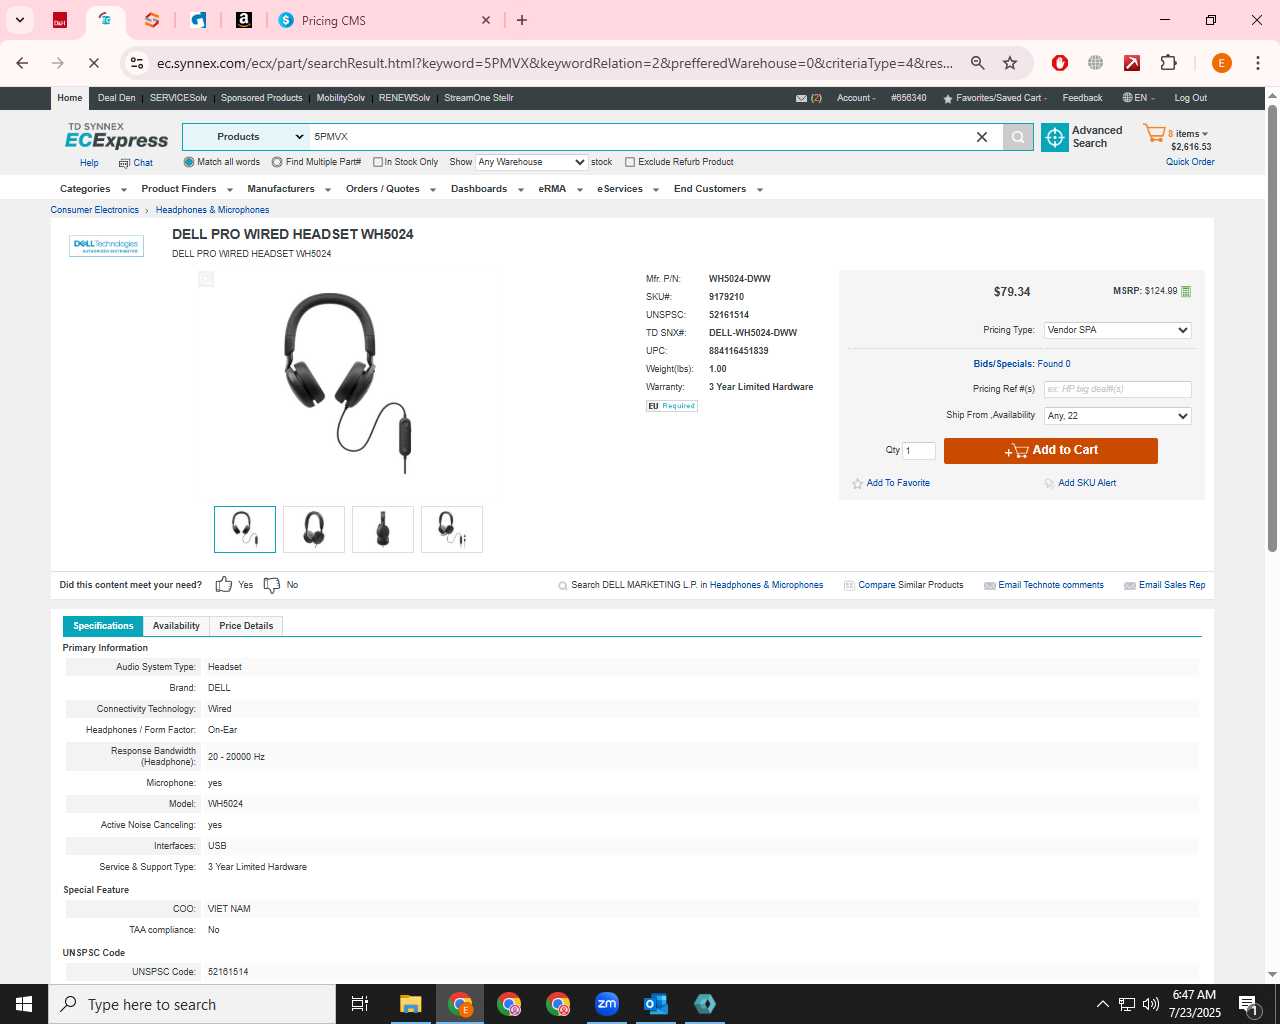Image resolution: width=1280 pixels, height=1024 pixels.
Task: Click the Add to Cart button
Action: pos(1051,451)
